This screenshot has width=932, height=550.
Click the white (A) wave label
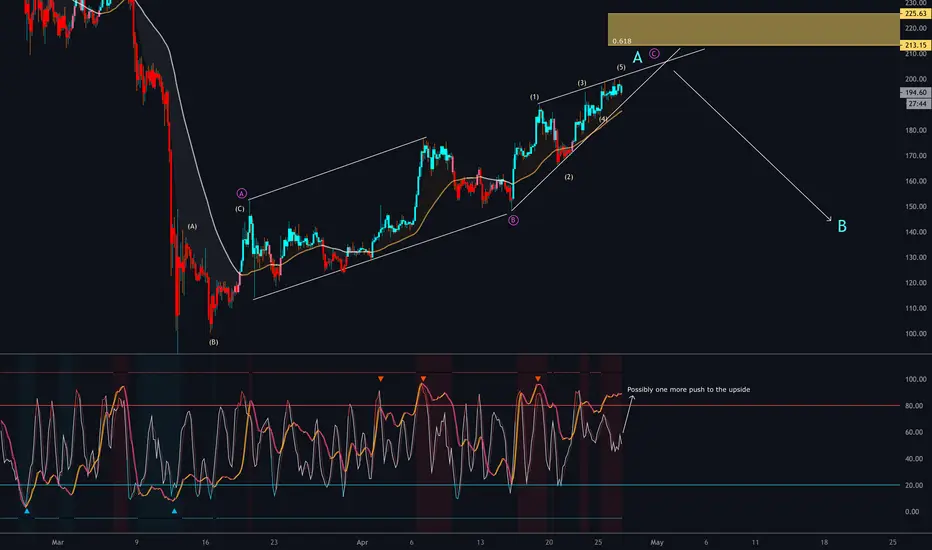pos(192,227)
